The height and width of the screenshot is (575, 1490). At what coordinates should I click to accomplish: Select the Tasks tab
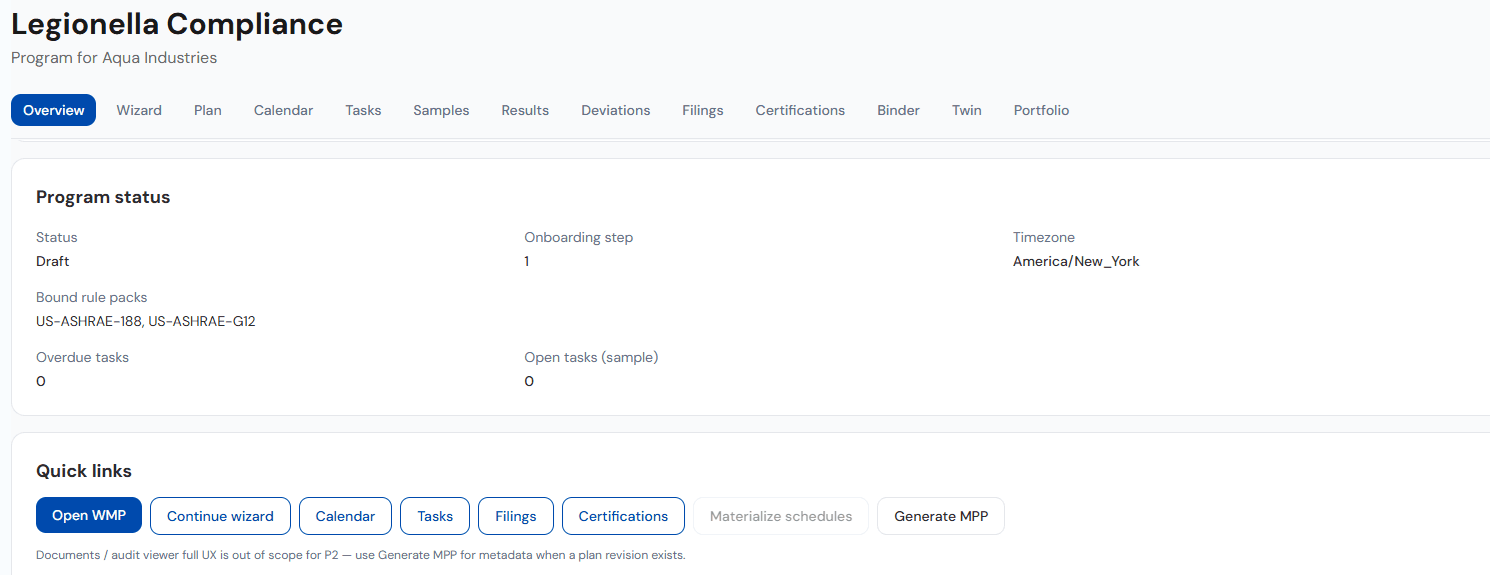tap(363, 110)
